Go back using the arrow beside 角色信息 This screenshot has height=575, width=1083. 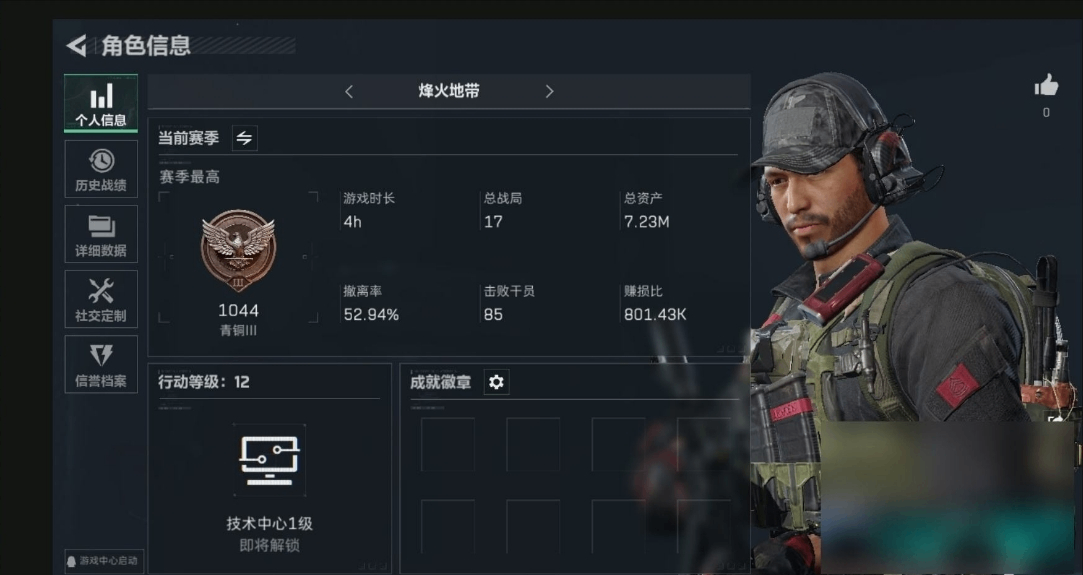(77, 46)
